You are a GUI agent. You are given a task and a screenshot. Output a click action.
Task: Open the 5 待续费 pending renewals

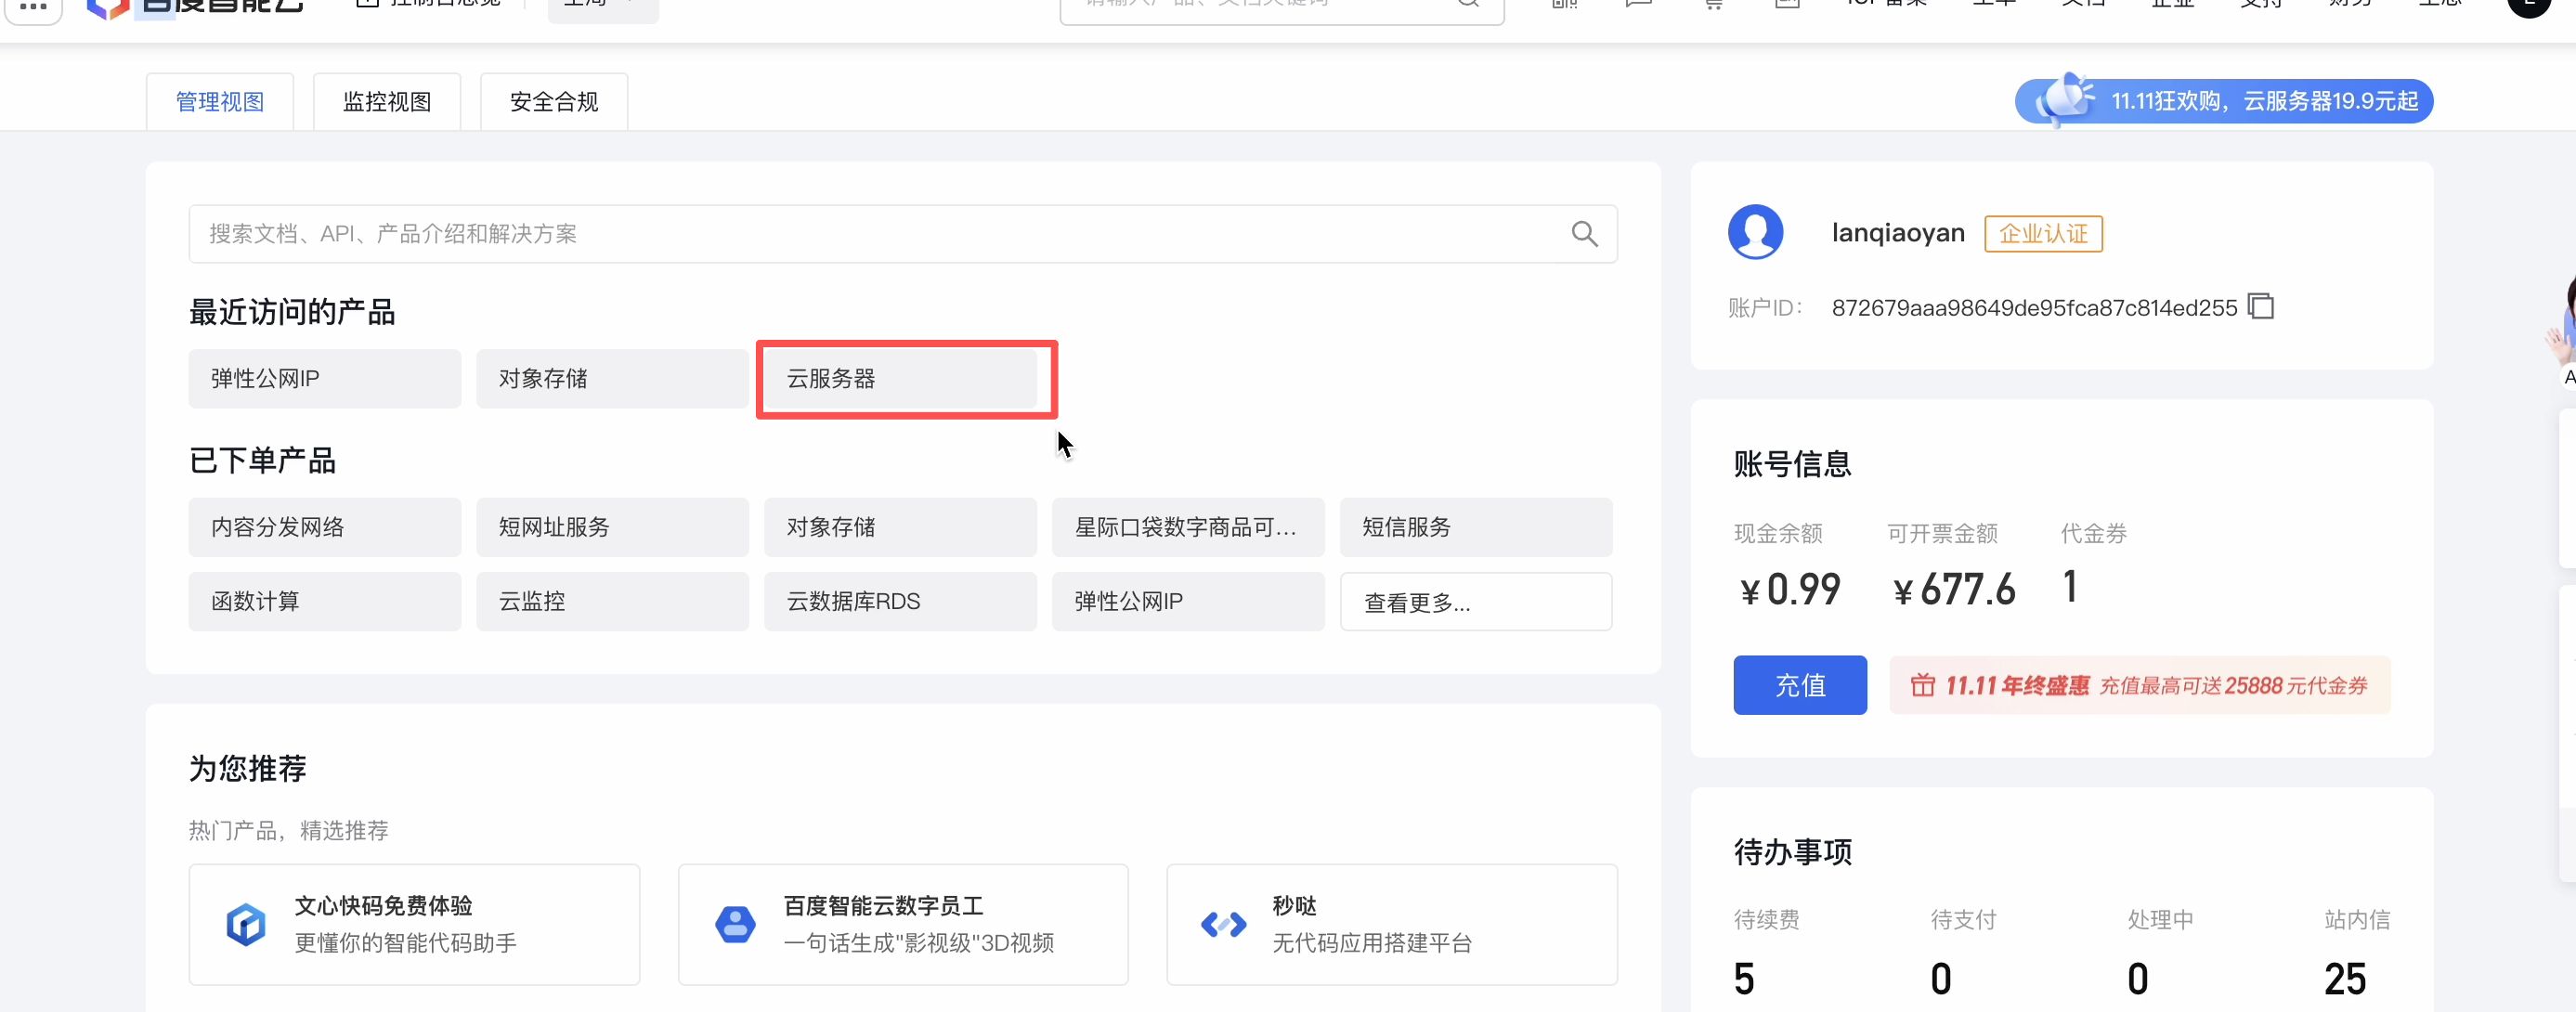click(1744, 978)
